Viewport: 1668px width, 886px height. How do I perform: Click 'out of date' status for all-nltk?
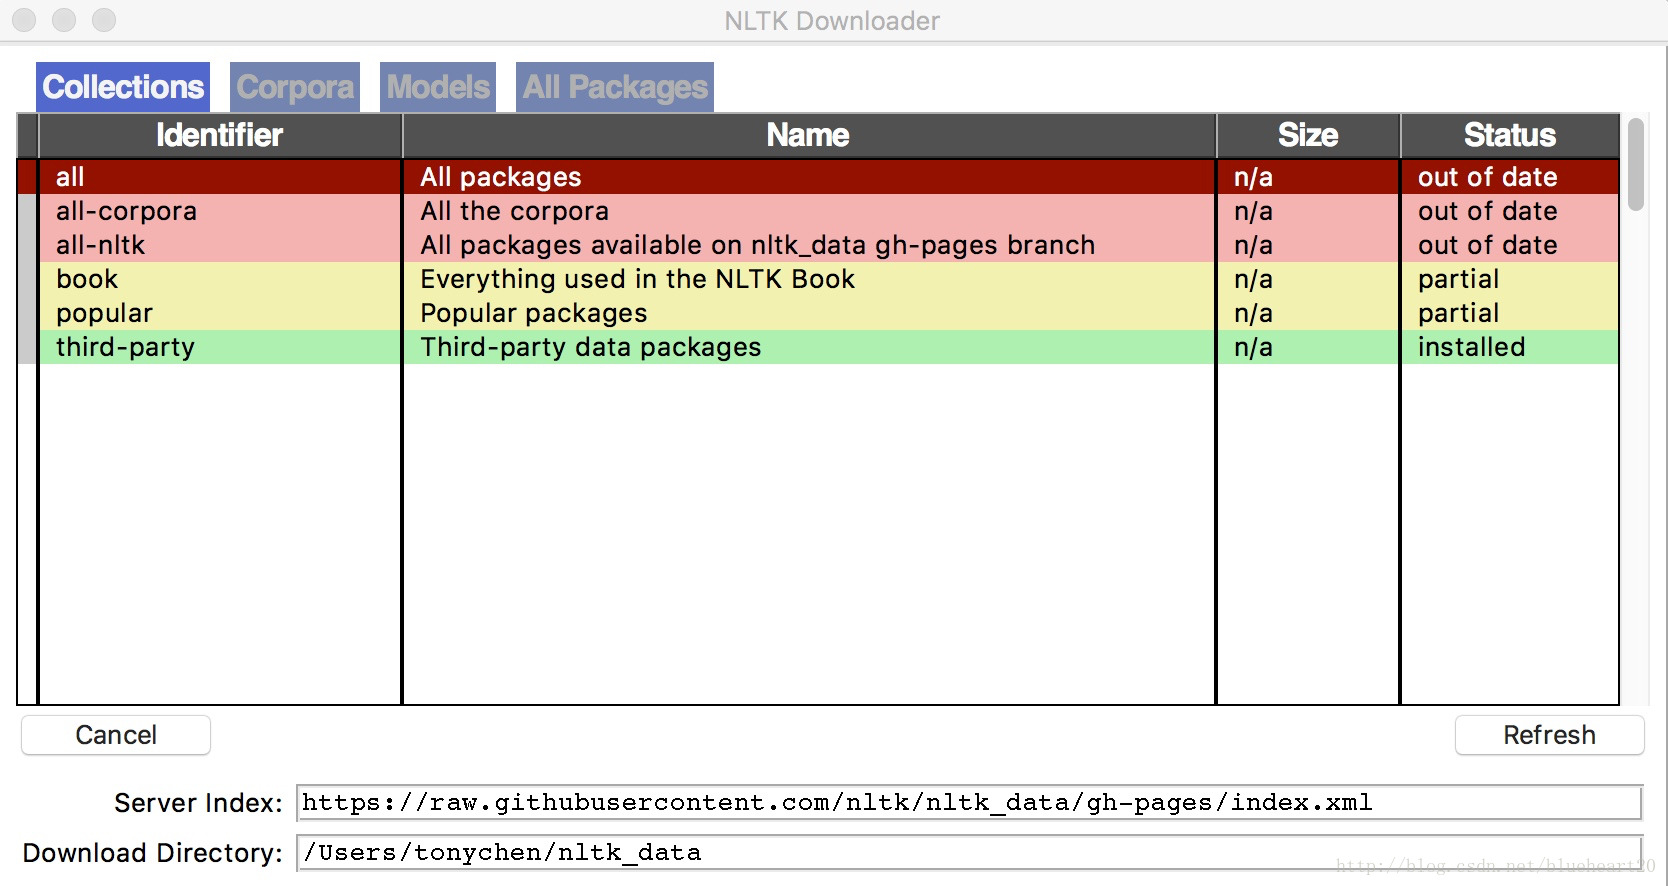click(x=1510, y=245)
